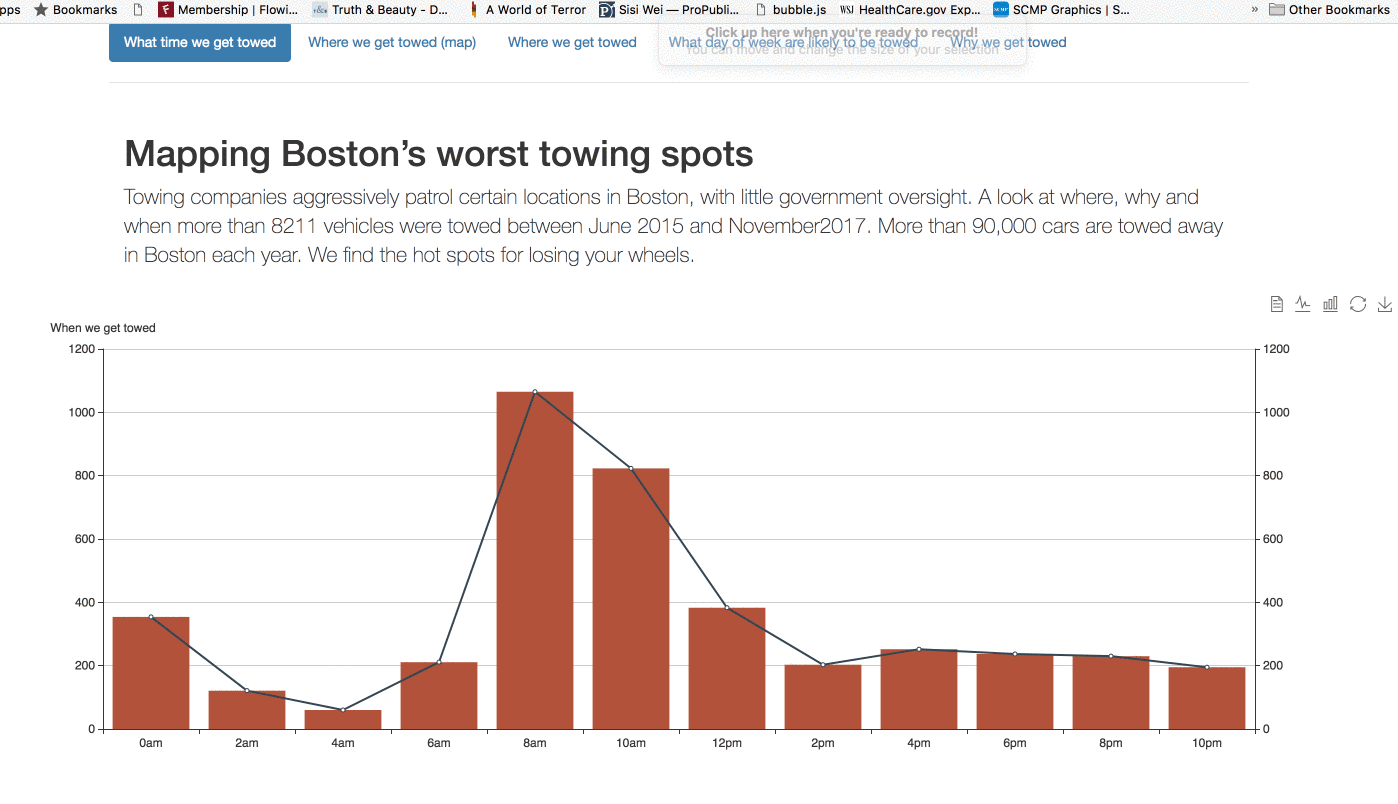Viewport: 1398px width, 804px height.
Task: Click the "Mapping Boston's worst towing spots" heading
Action: (x=439, y=154)
